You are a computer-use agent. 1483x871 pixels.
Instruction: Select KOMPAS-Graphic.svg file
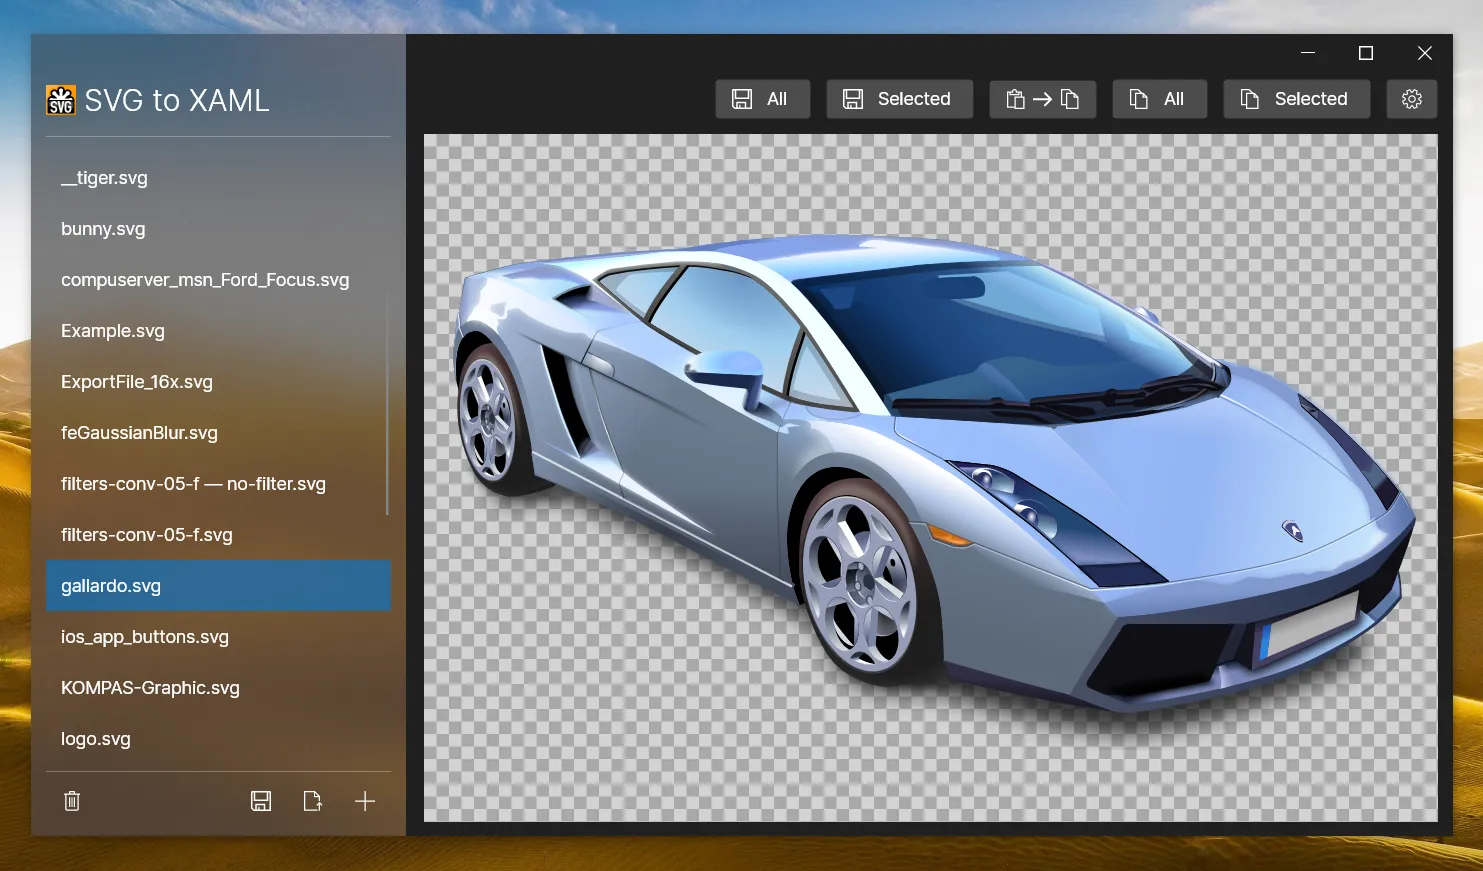(x=218, y=688)
